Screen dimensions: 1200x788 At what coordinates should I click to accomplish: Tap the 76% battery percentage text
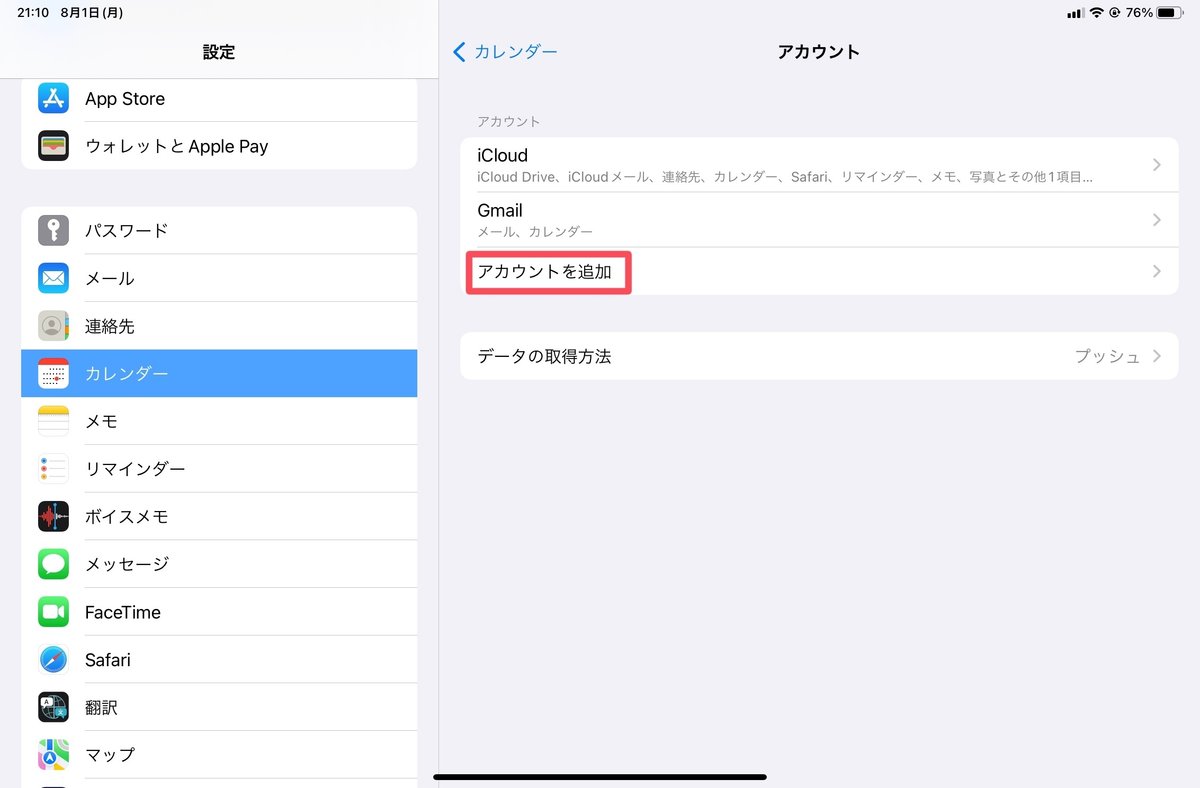click(1139, 13)
